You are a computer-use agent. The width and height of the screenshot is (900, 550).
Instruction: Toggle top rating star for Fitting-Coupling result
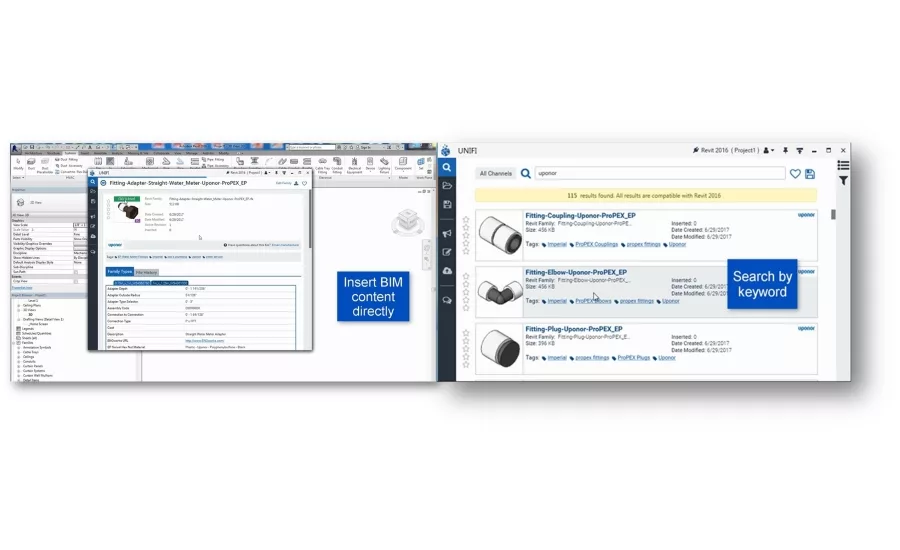point(466,220)
